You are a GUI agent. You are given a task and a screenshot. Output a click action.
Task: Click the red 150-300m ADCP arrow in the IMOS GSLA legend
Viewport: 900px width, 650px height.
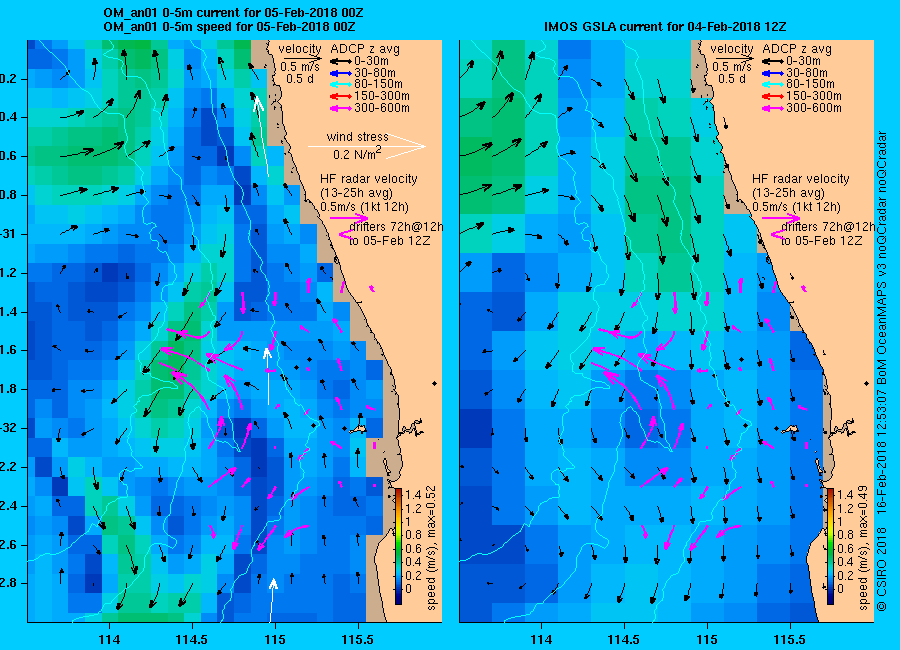click(x=773, y=96)
